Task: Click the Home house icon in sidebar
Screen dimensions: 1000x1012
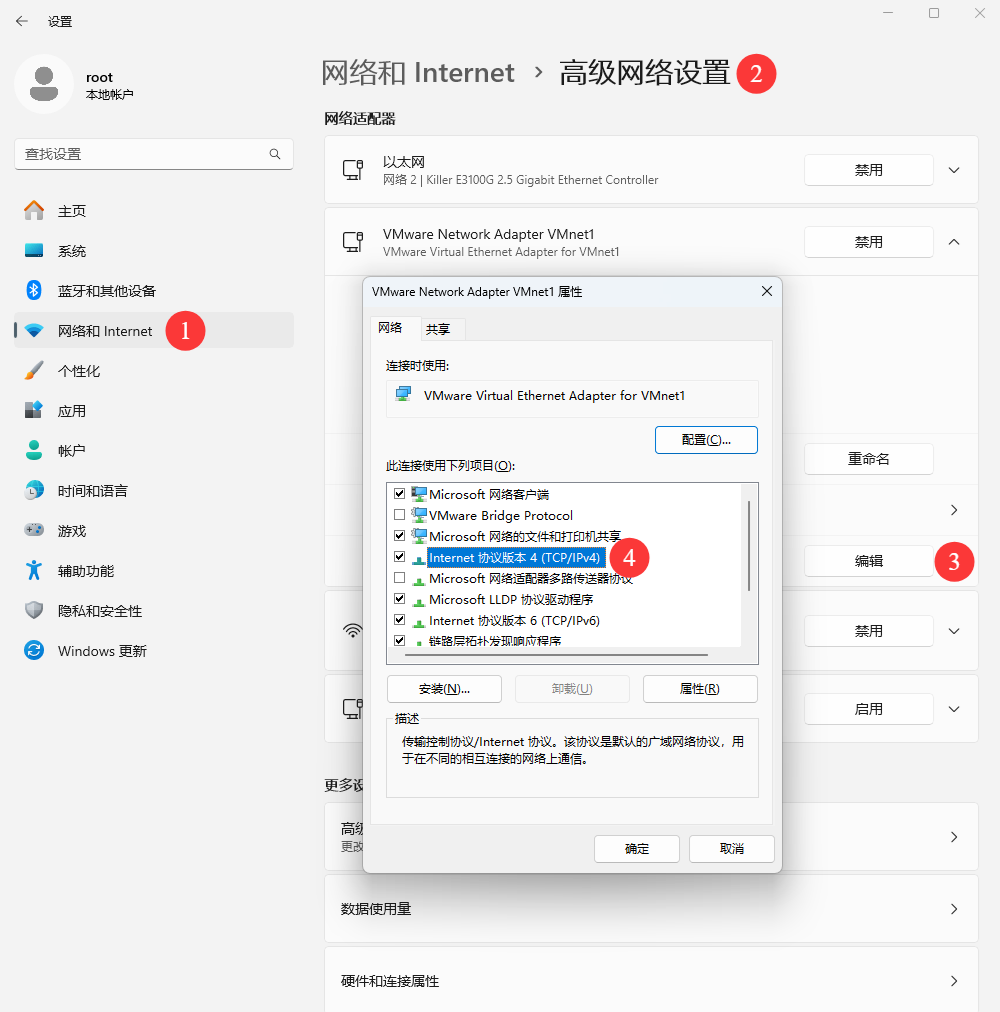Action: pyautogui.click(x=34, y=211)
